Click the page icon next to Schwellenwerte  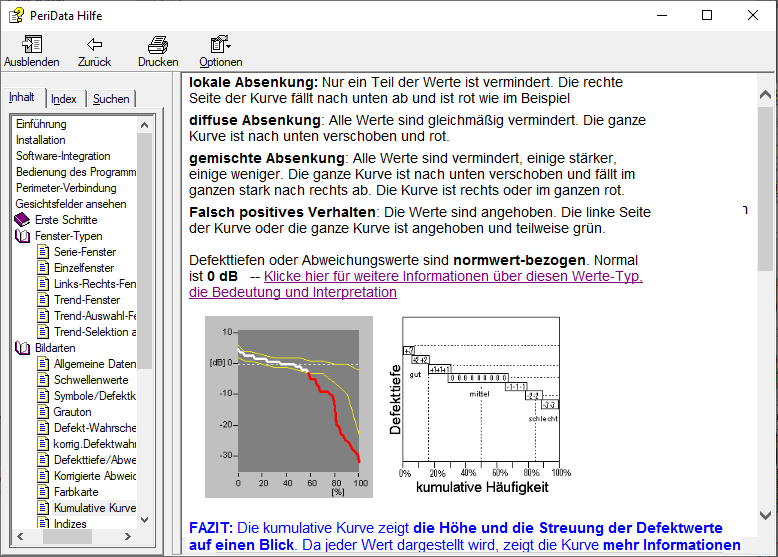tap(44, 379)
